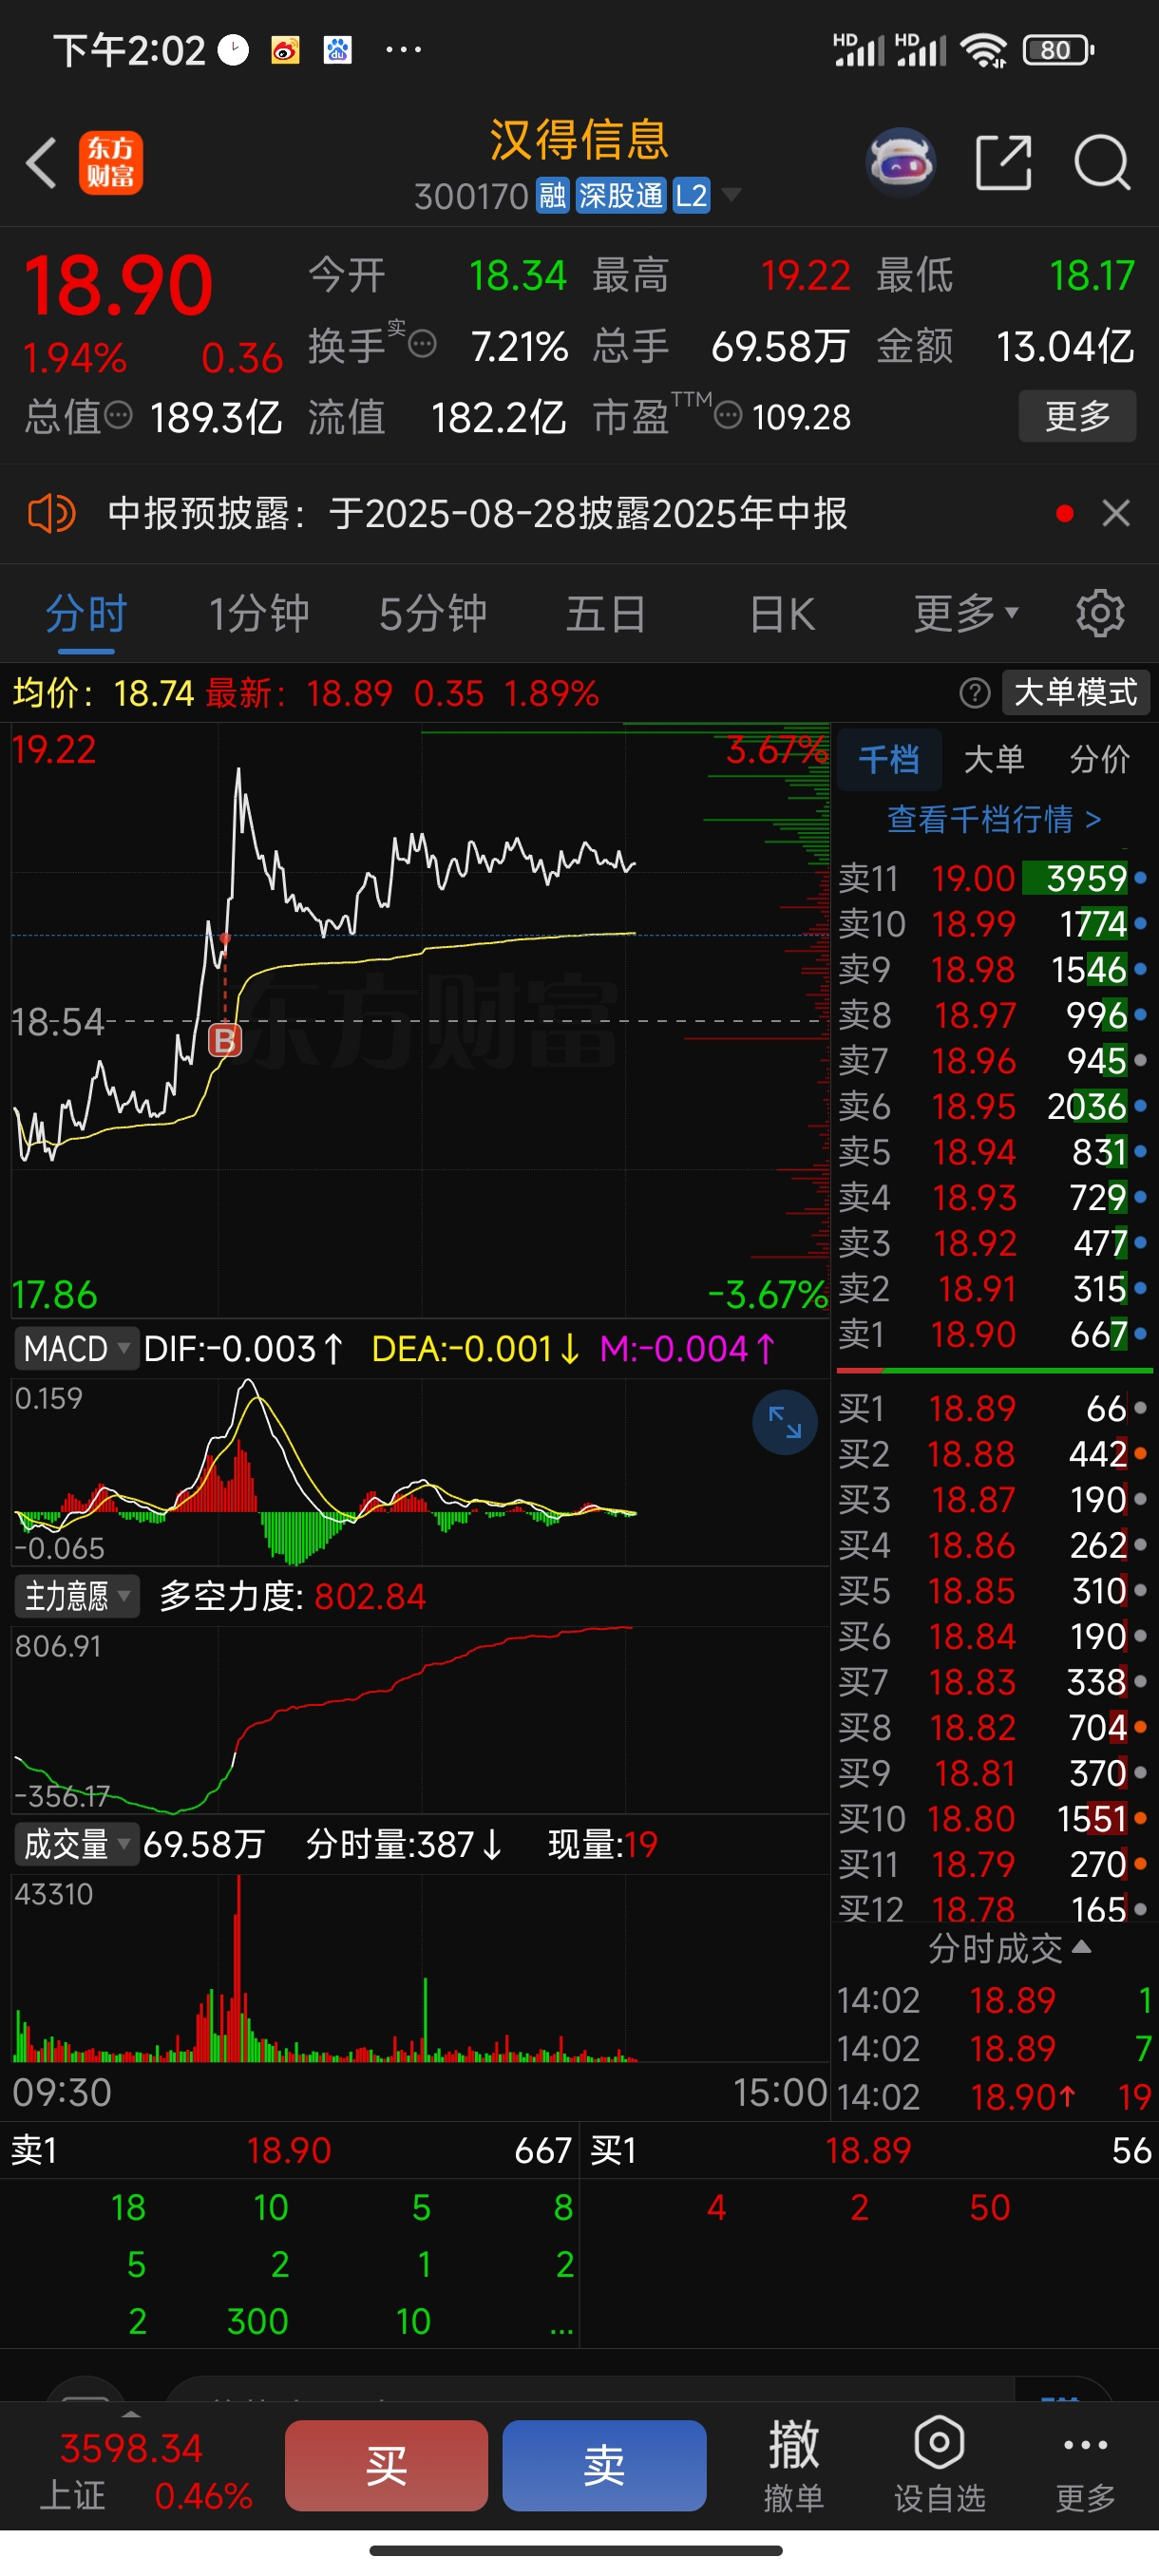Dismiss the 中报预披露 notice

coord(1116,514)
